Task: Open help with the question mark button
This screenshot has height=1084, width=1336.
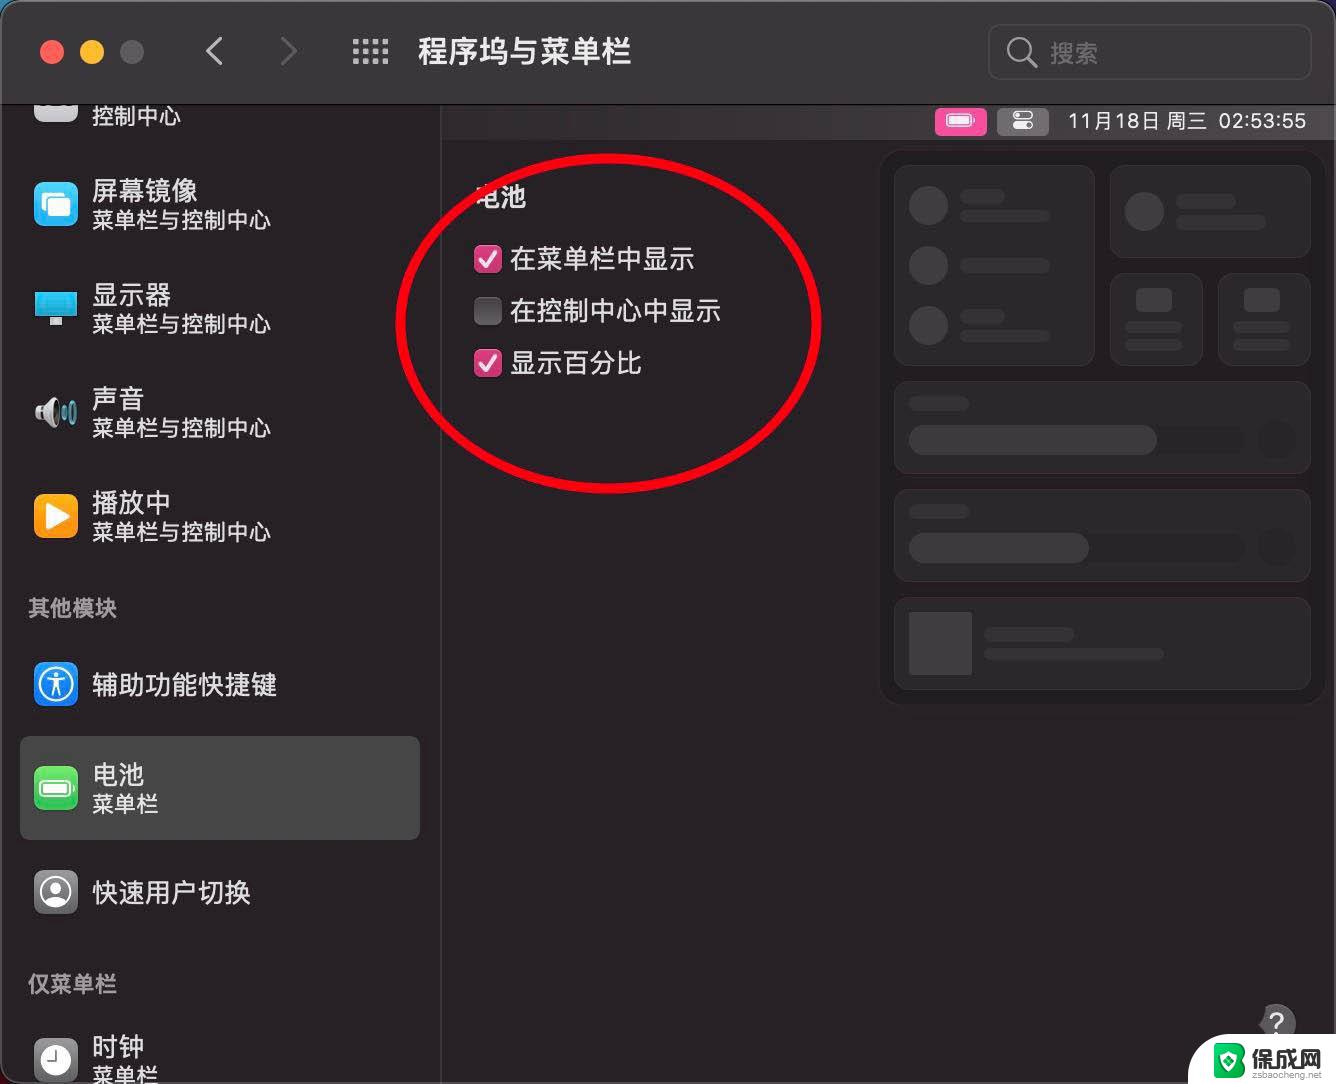Action: [x=1276, y=1022]
